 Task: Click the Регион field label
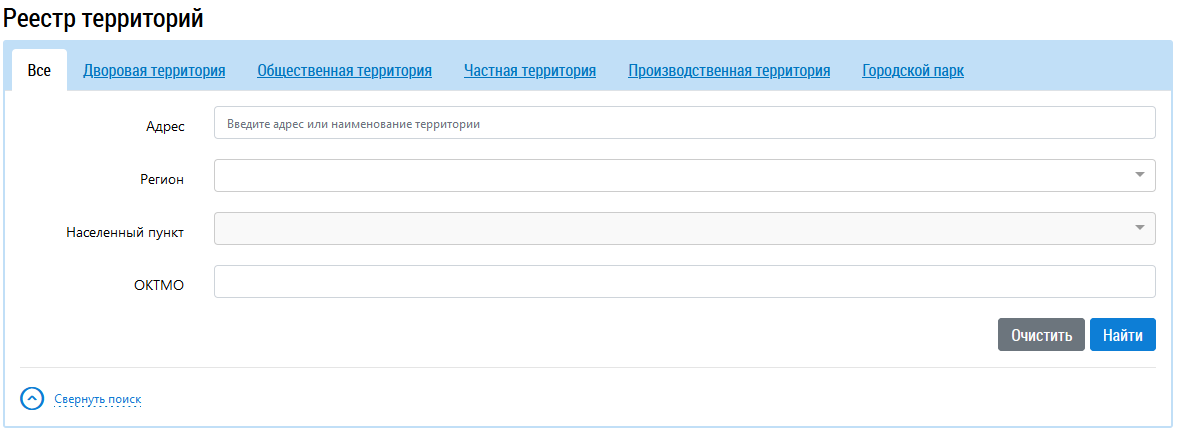162,180
